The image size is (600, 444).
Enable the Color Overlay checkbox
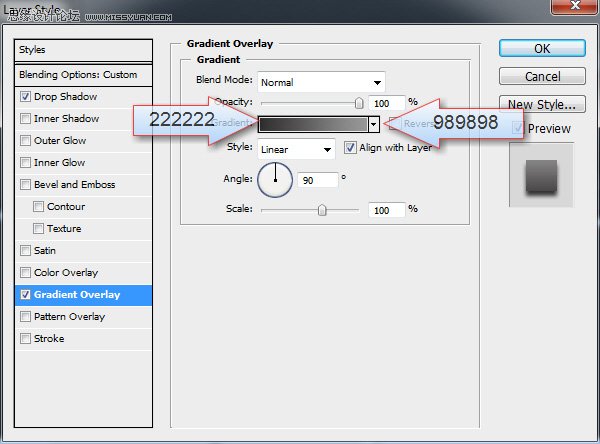click(25, 273)
